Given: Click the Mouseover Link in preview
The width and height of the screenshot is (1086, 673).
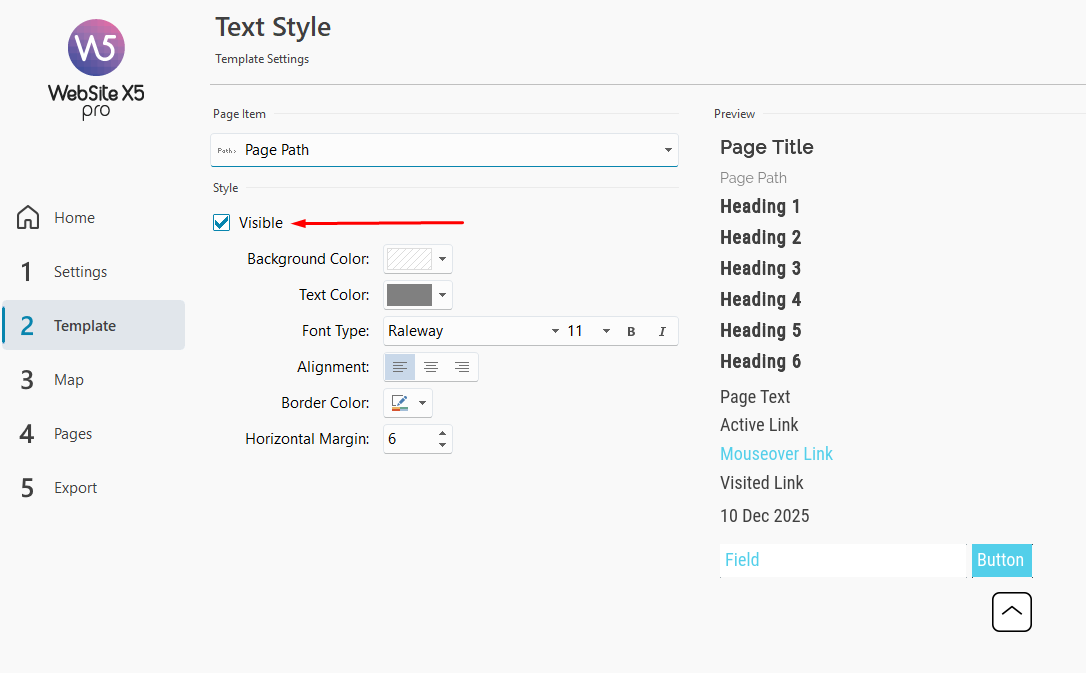Looking at the screenshot, I should pyautogui.click(x=776, y=454).
